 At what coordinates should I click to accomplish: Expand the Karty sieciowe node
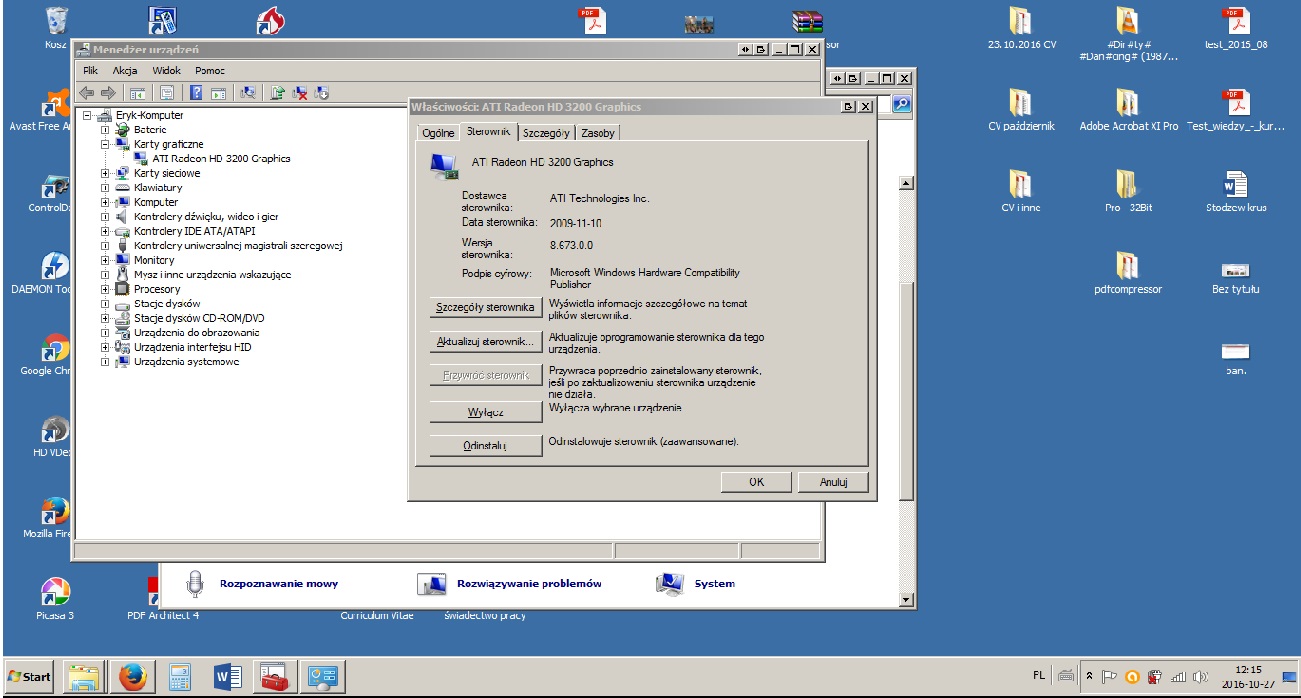tap(105, 173)
